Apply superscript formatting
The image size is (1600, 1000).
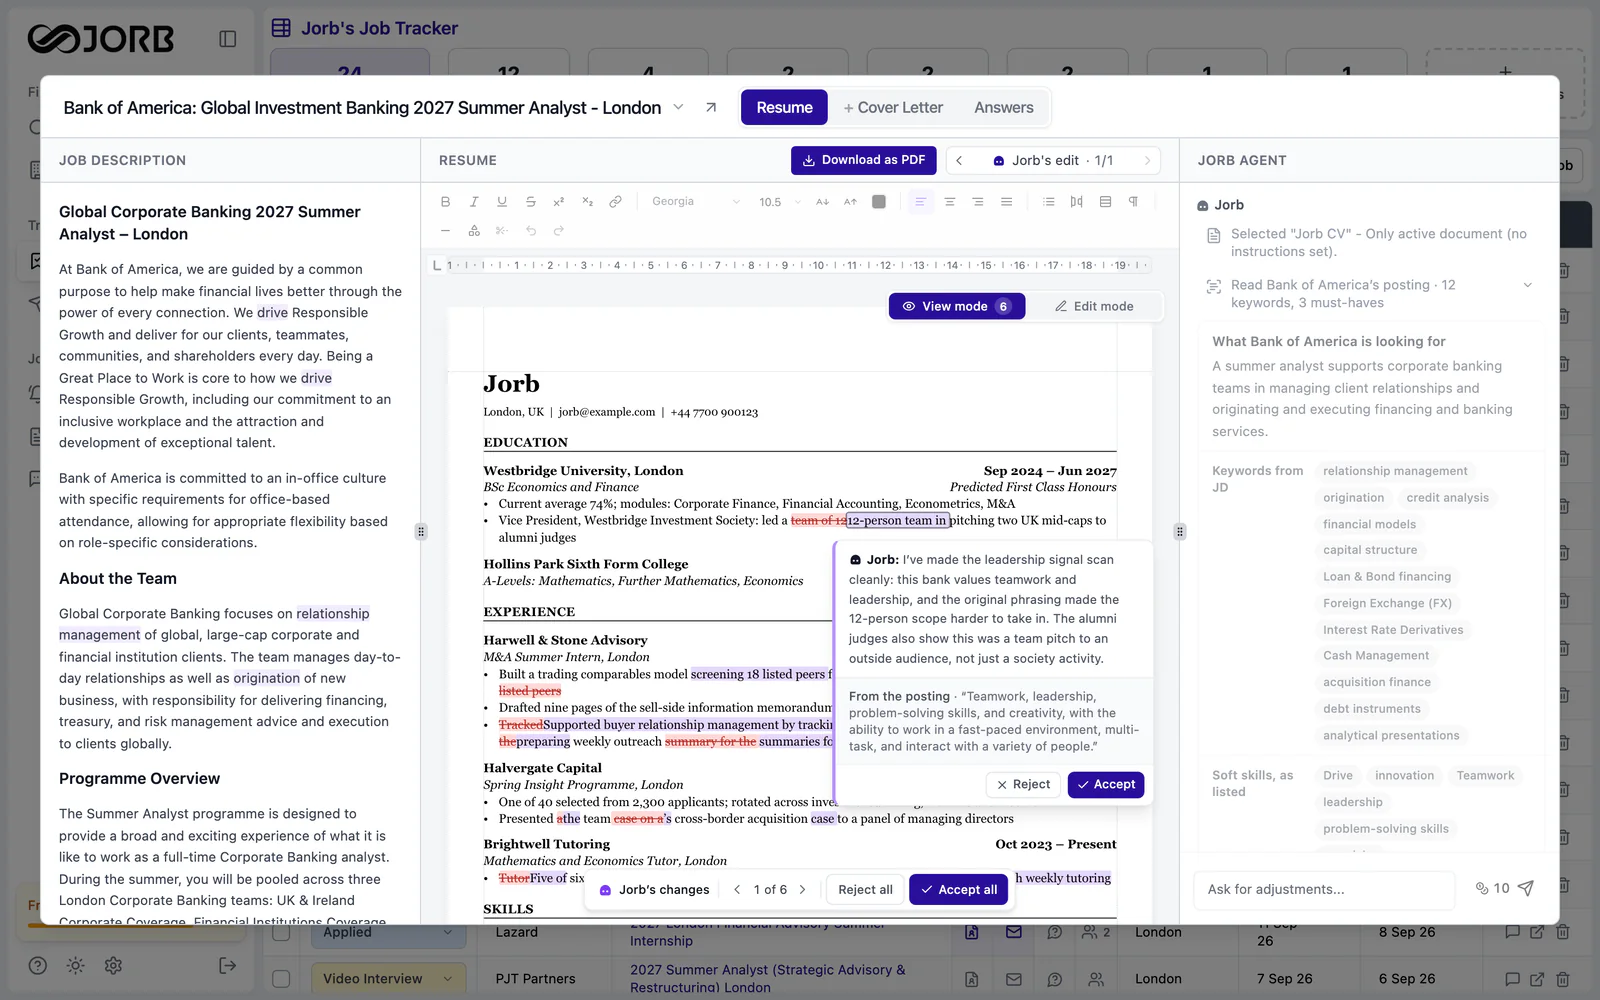[559, 202]
